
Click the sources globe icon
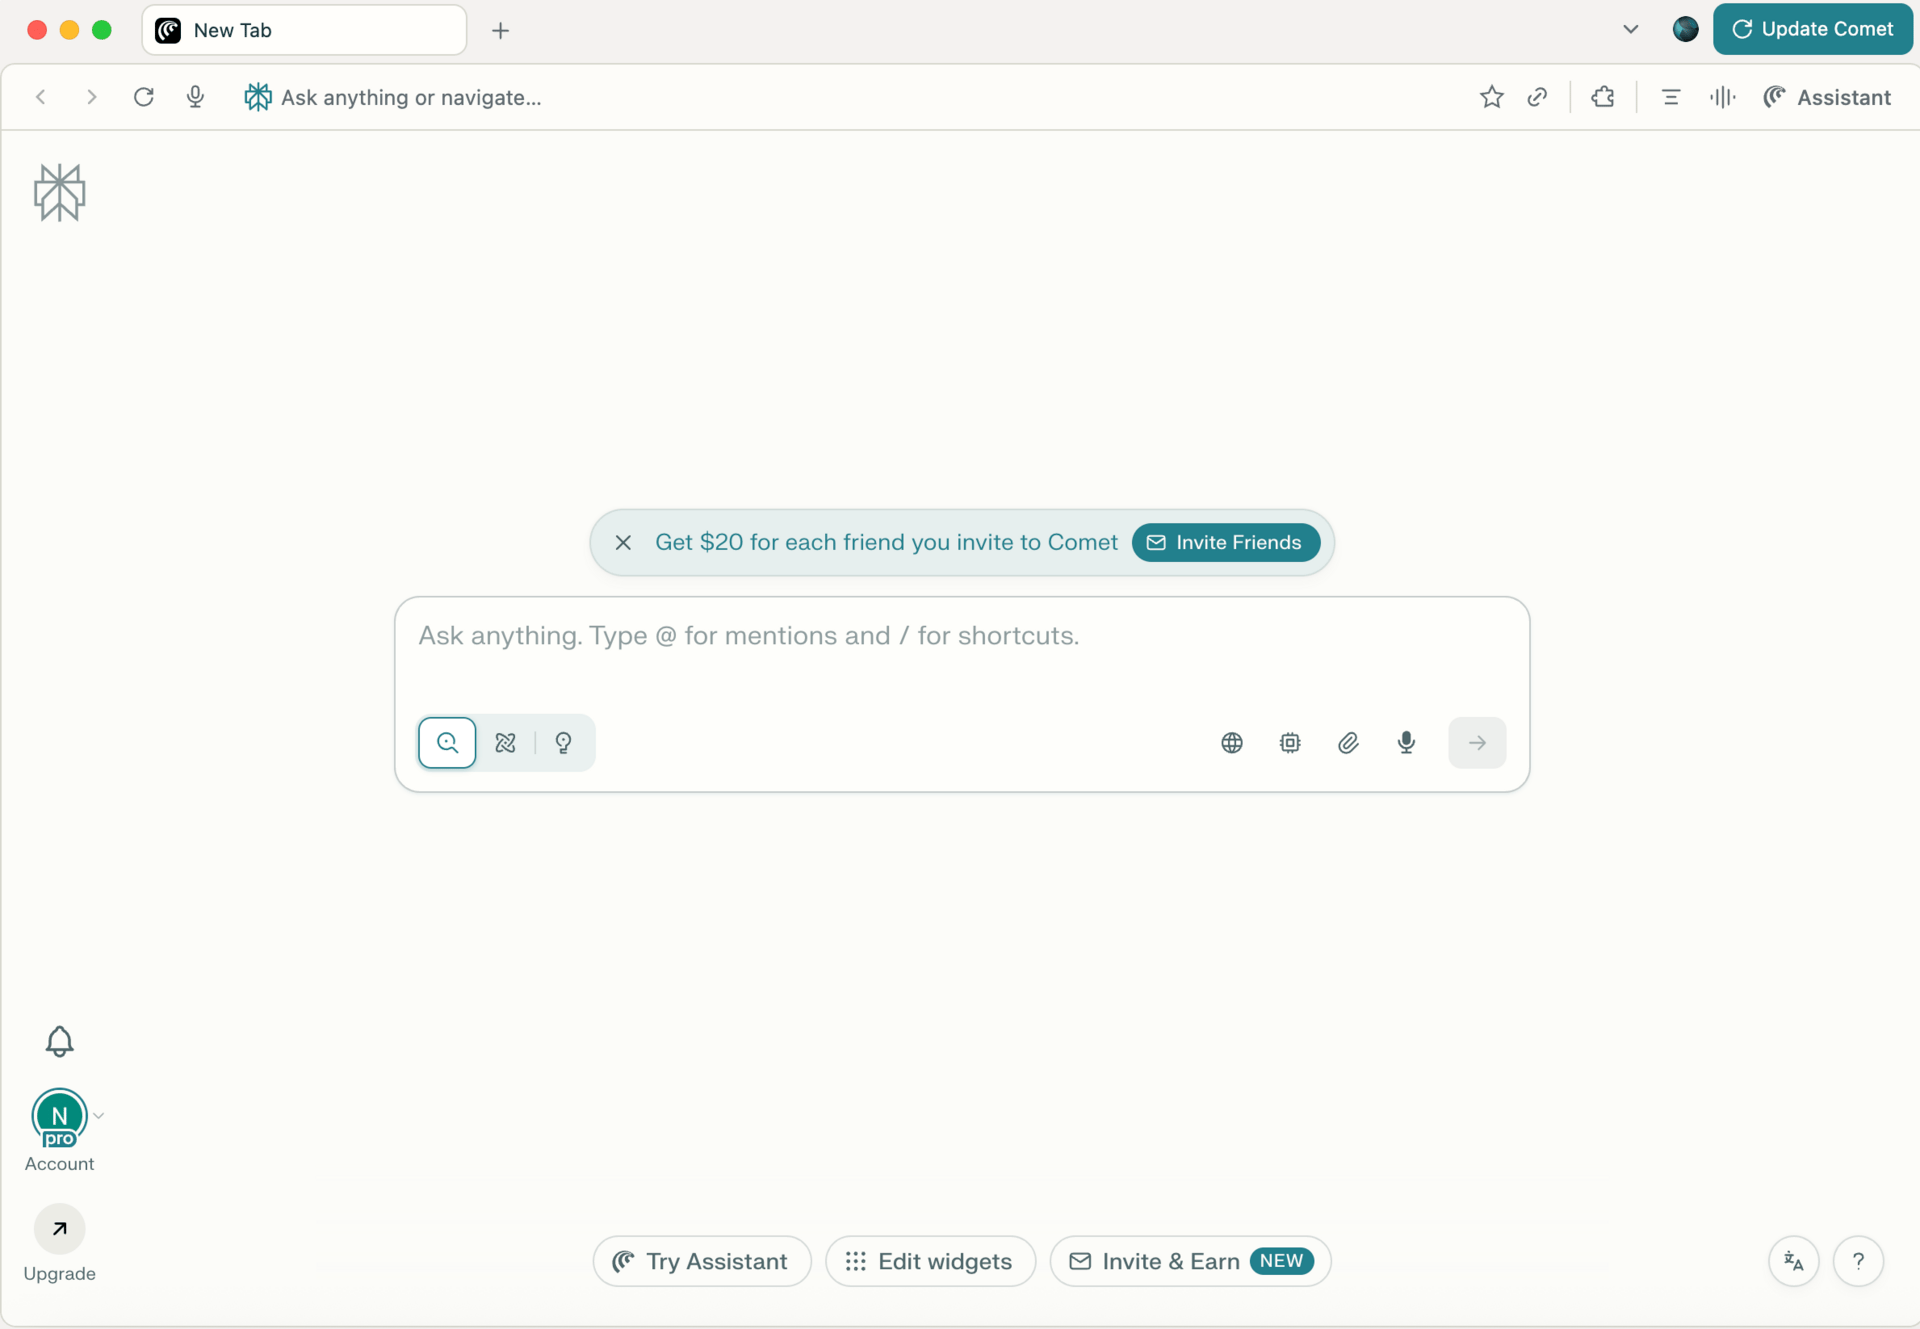click(1232, 743)
